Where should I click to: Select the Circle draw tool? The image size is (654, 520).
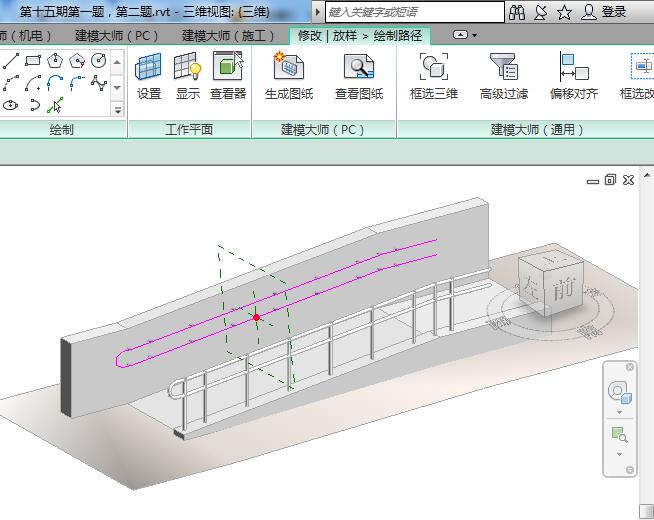pyautogui.click(x=99, y=61)
